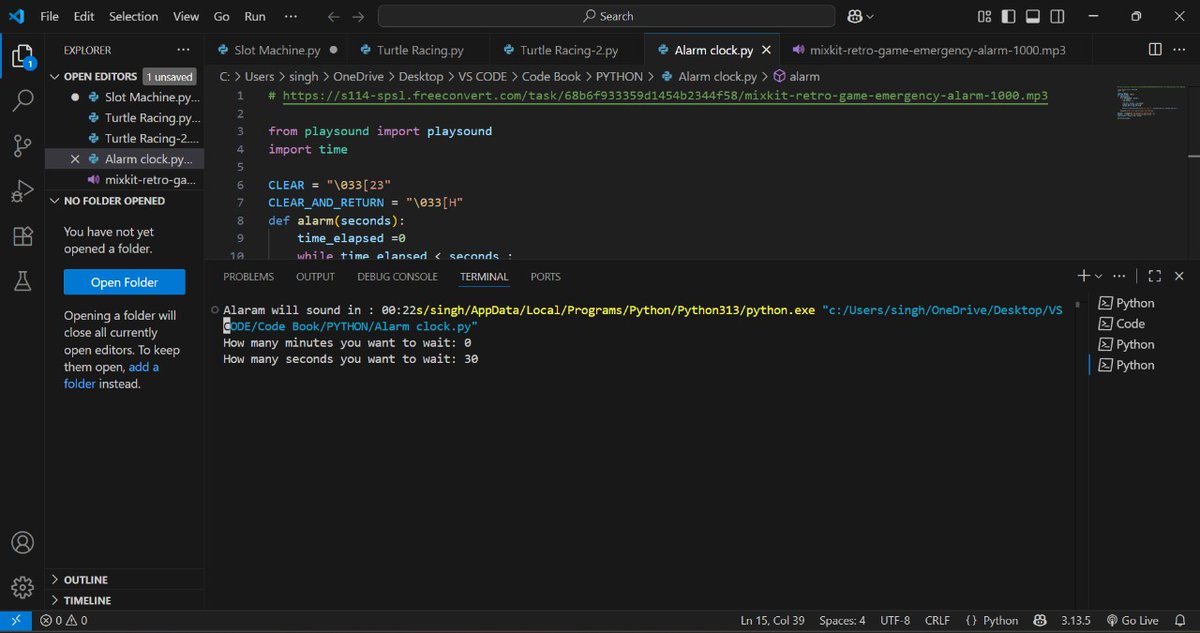The image size is (1200, 633).
Task: Close the terminal panel
Action: click(x=1179, y=276)
